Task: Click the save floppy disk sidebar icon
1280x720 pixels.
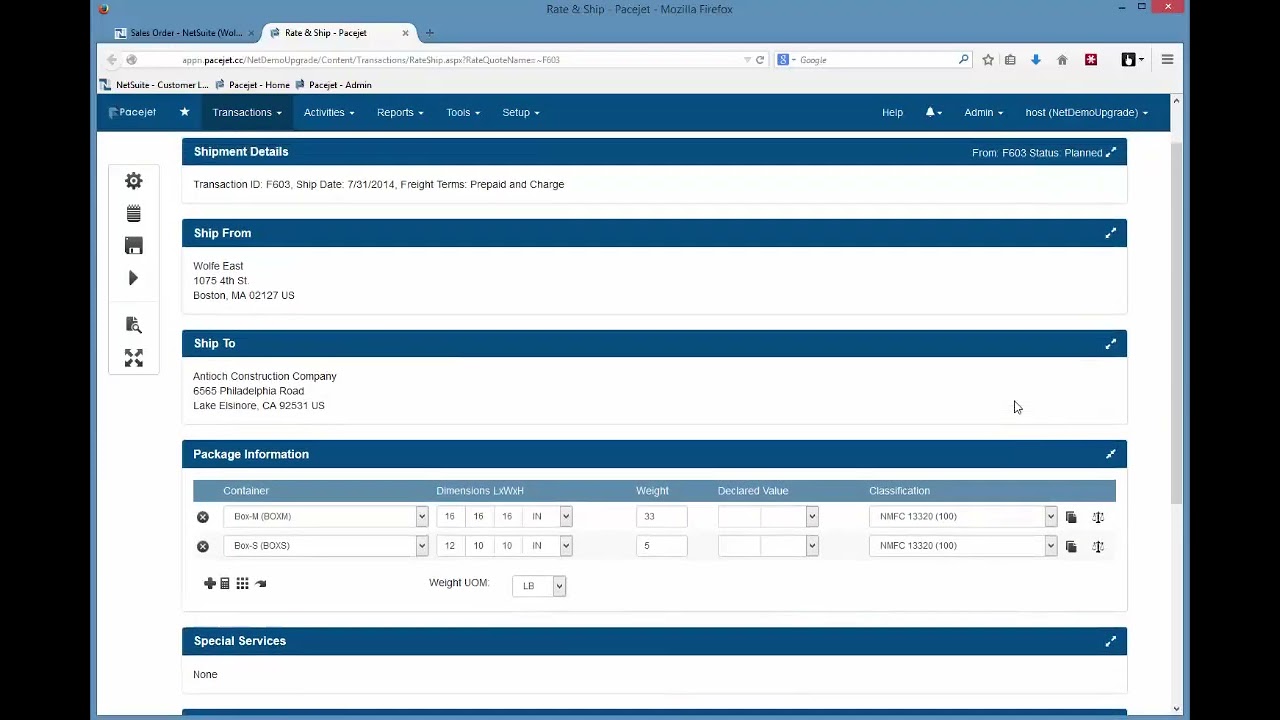Action: click(x=133, y=246)
